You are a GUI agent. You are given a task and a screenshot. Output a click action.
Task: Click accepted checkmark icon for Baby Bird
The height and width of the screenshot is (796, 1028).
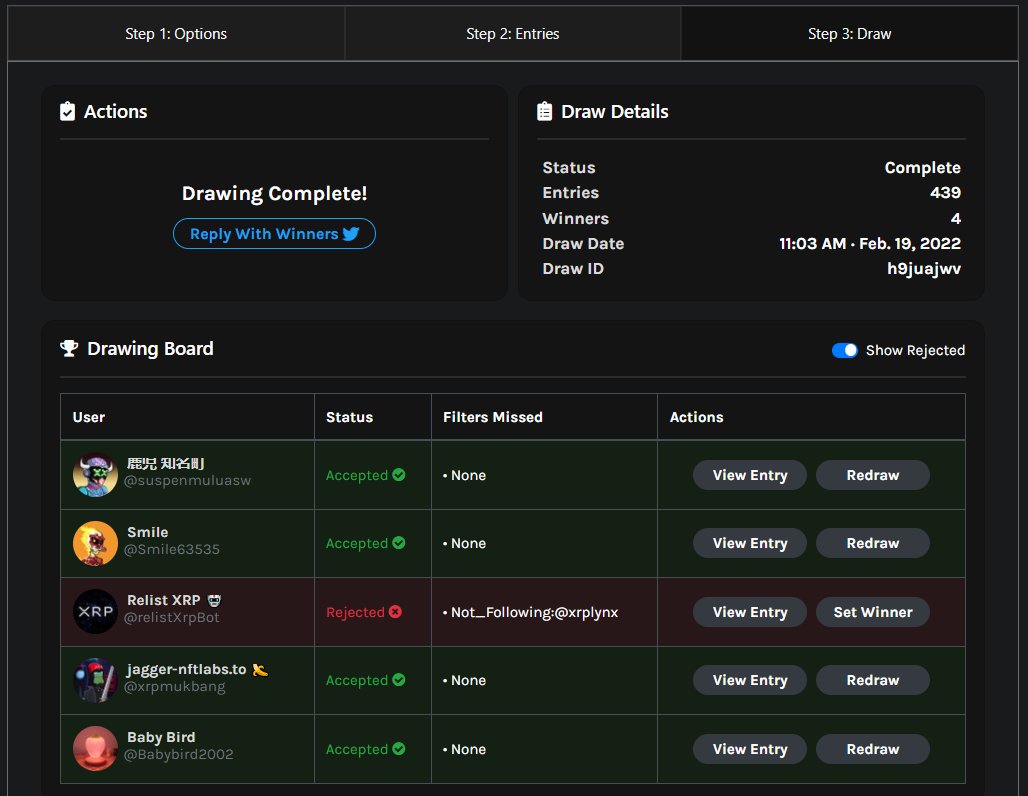(x=399, y=749)
